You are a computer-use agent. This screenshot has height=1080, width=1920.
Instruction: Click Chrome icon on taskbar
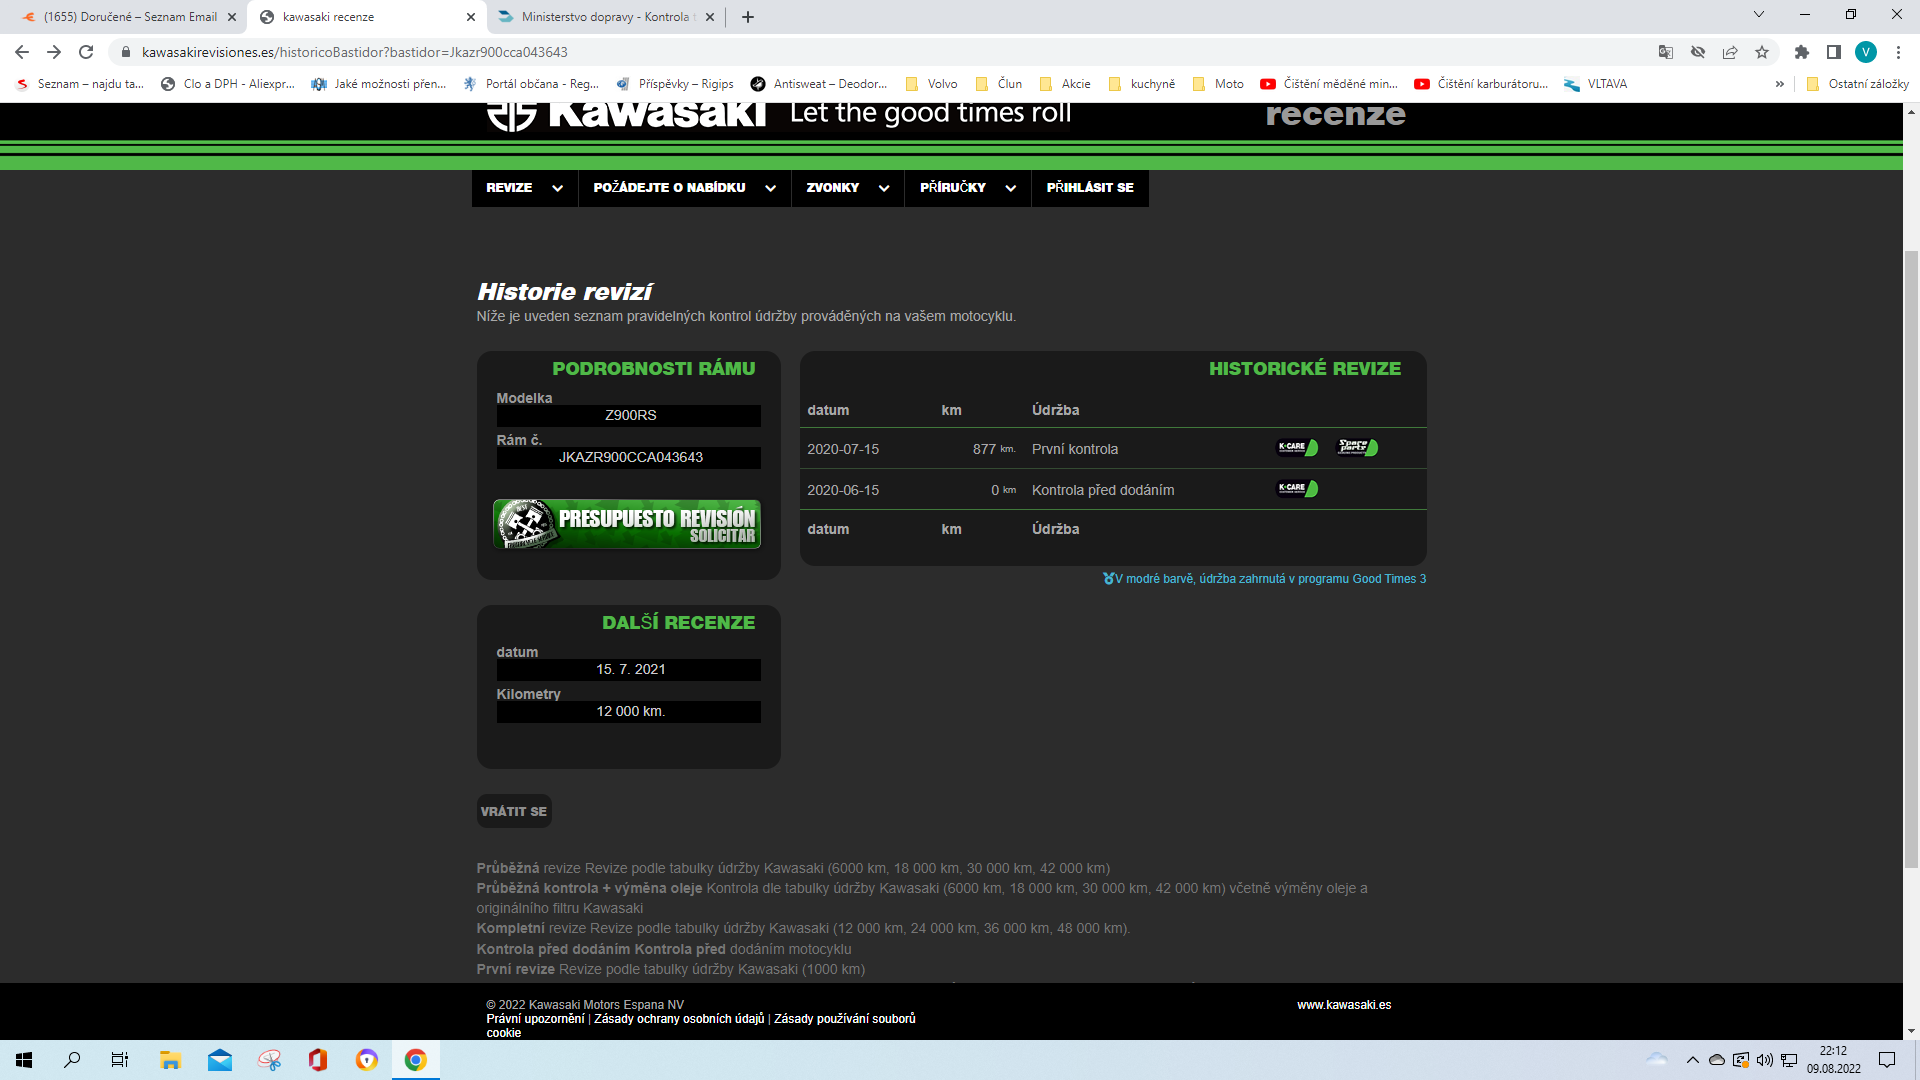point(415,1060)
